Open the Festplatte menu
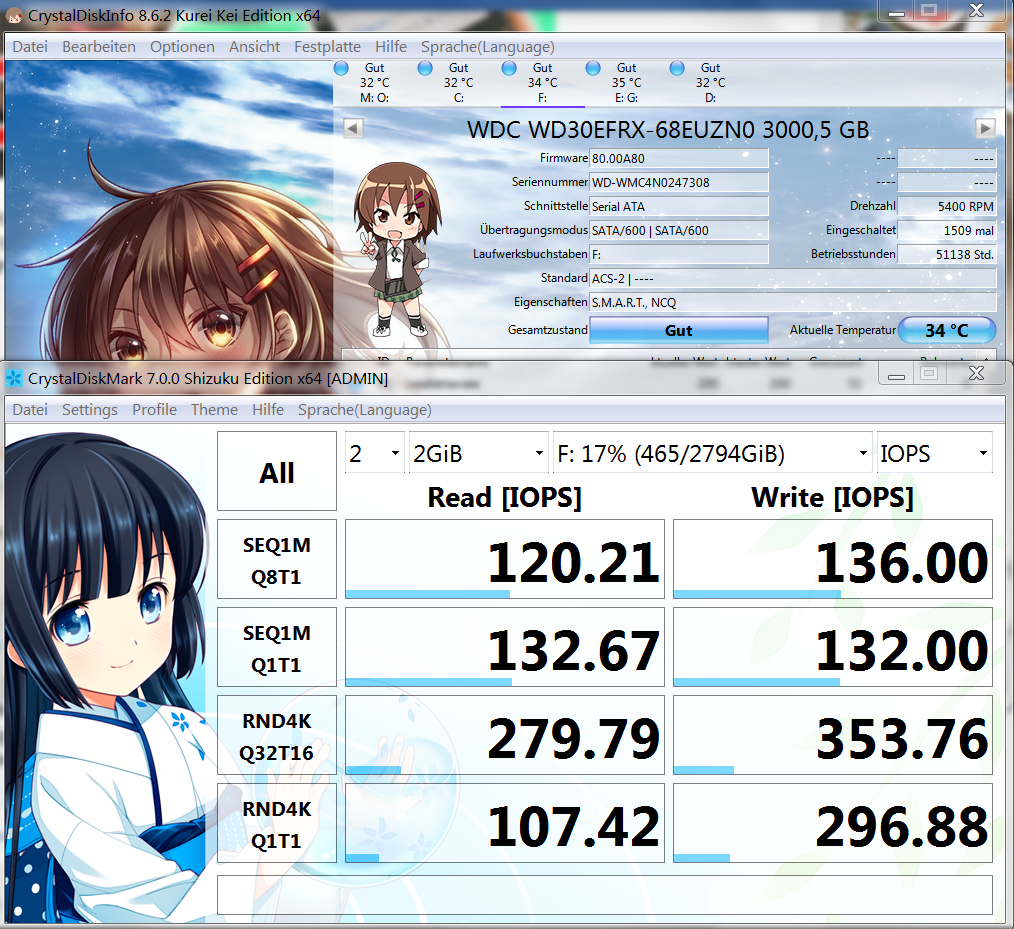Screen dimensions: 1014x929 tap(327, 46)
